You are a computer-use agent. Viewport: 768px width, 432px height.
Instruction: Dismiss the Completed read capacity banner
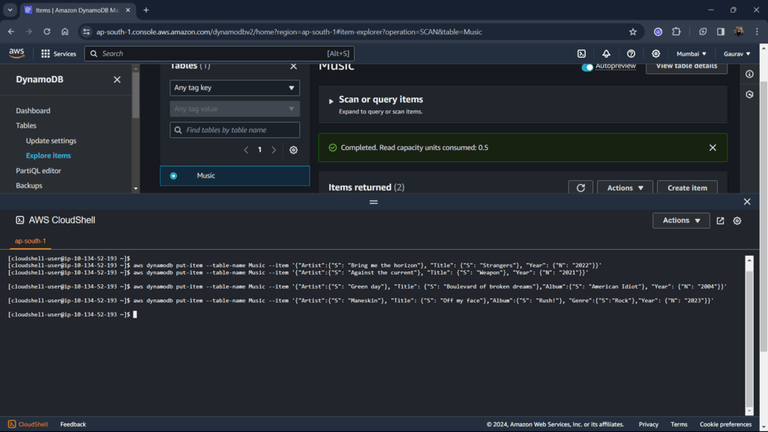(713, 147)
